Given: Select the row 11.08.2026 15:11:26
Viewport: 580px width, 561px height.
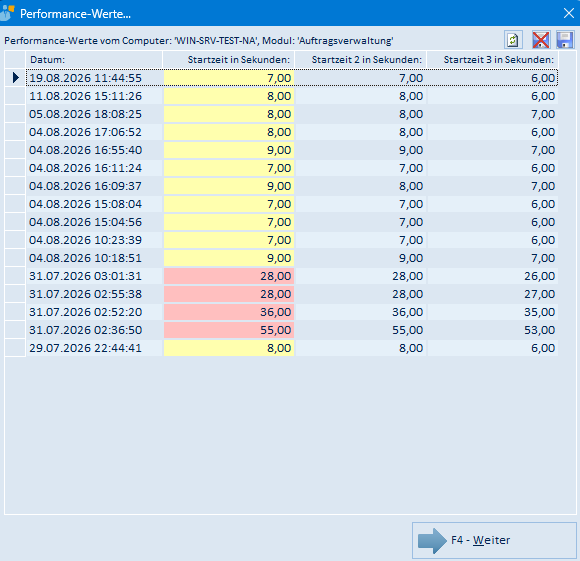Looking at the screenshot, I should 292,96.
